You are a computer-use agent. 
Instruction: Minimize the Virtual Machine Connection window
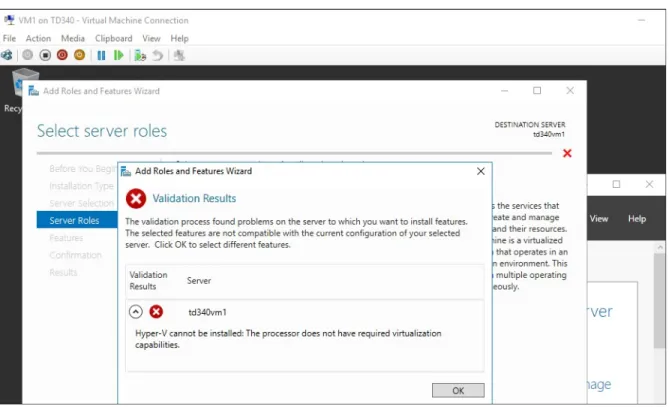[x=641, y=20]
